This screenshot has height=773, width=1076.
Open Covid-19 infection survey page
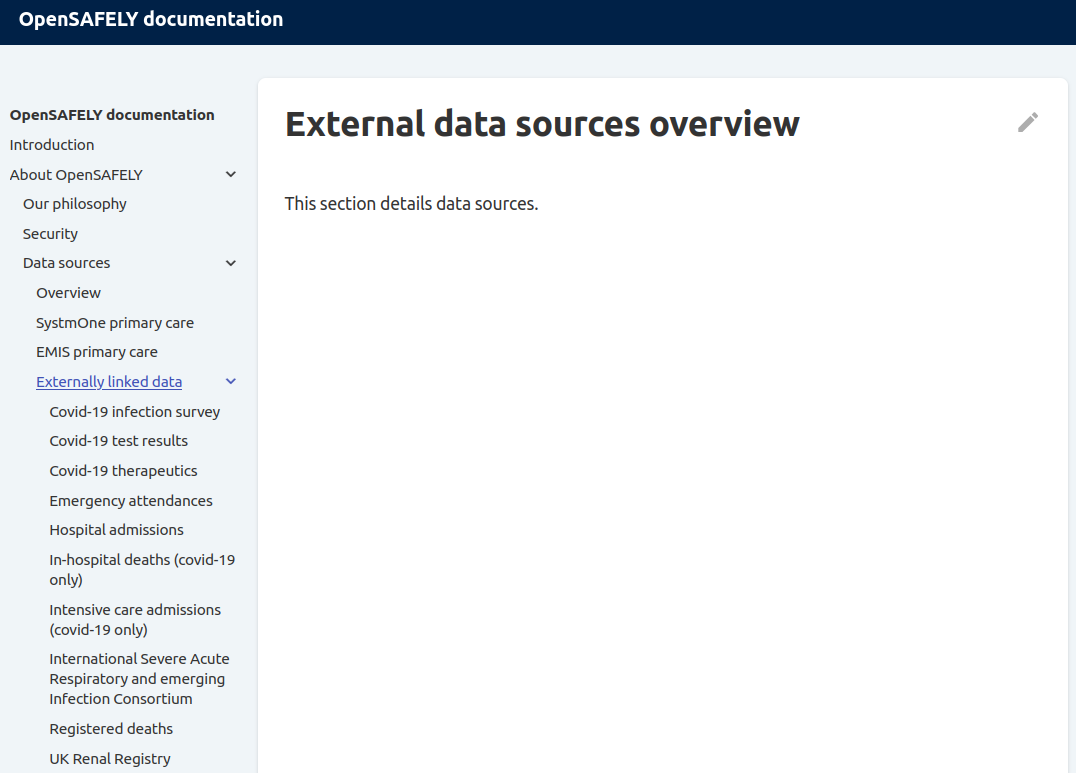click(x=134, y=412)
